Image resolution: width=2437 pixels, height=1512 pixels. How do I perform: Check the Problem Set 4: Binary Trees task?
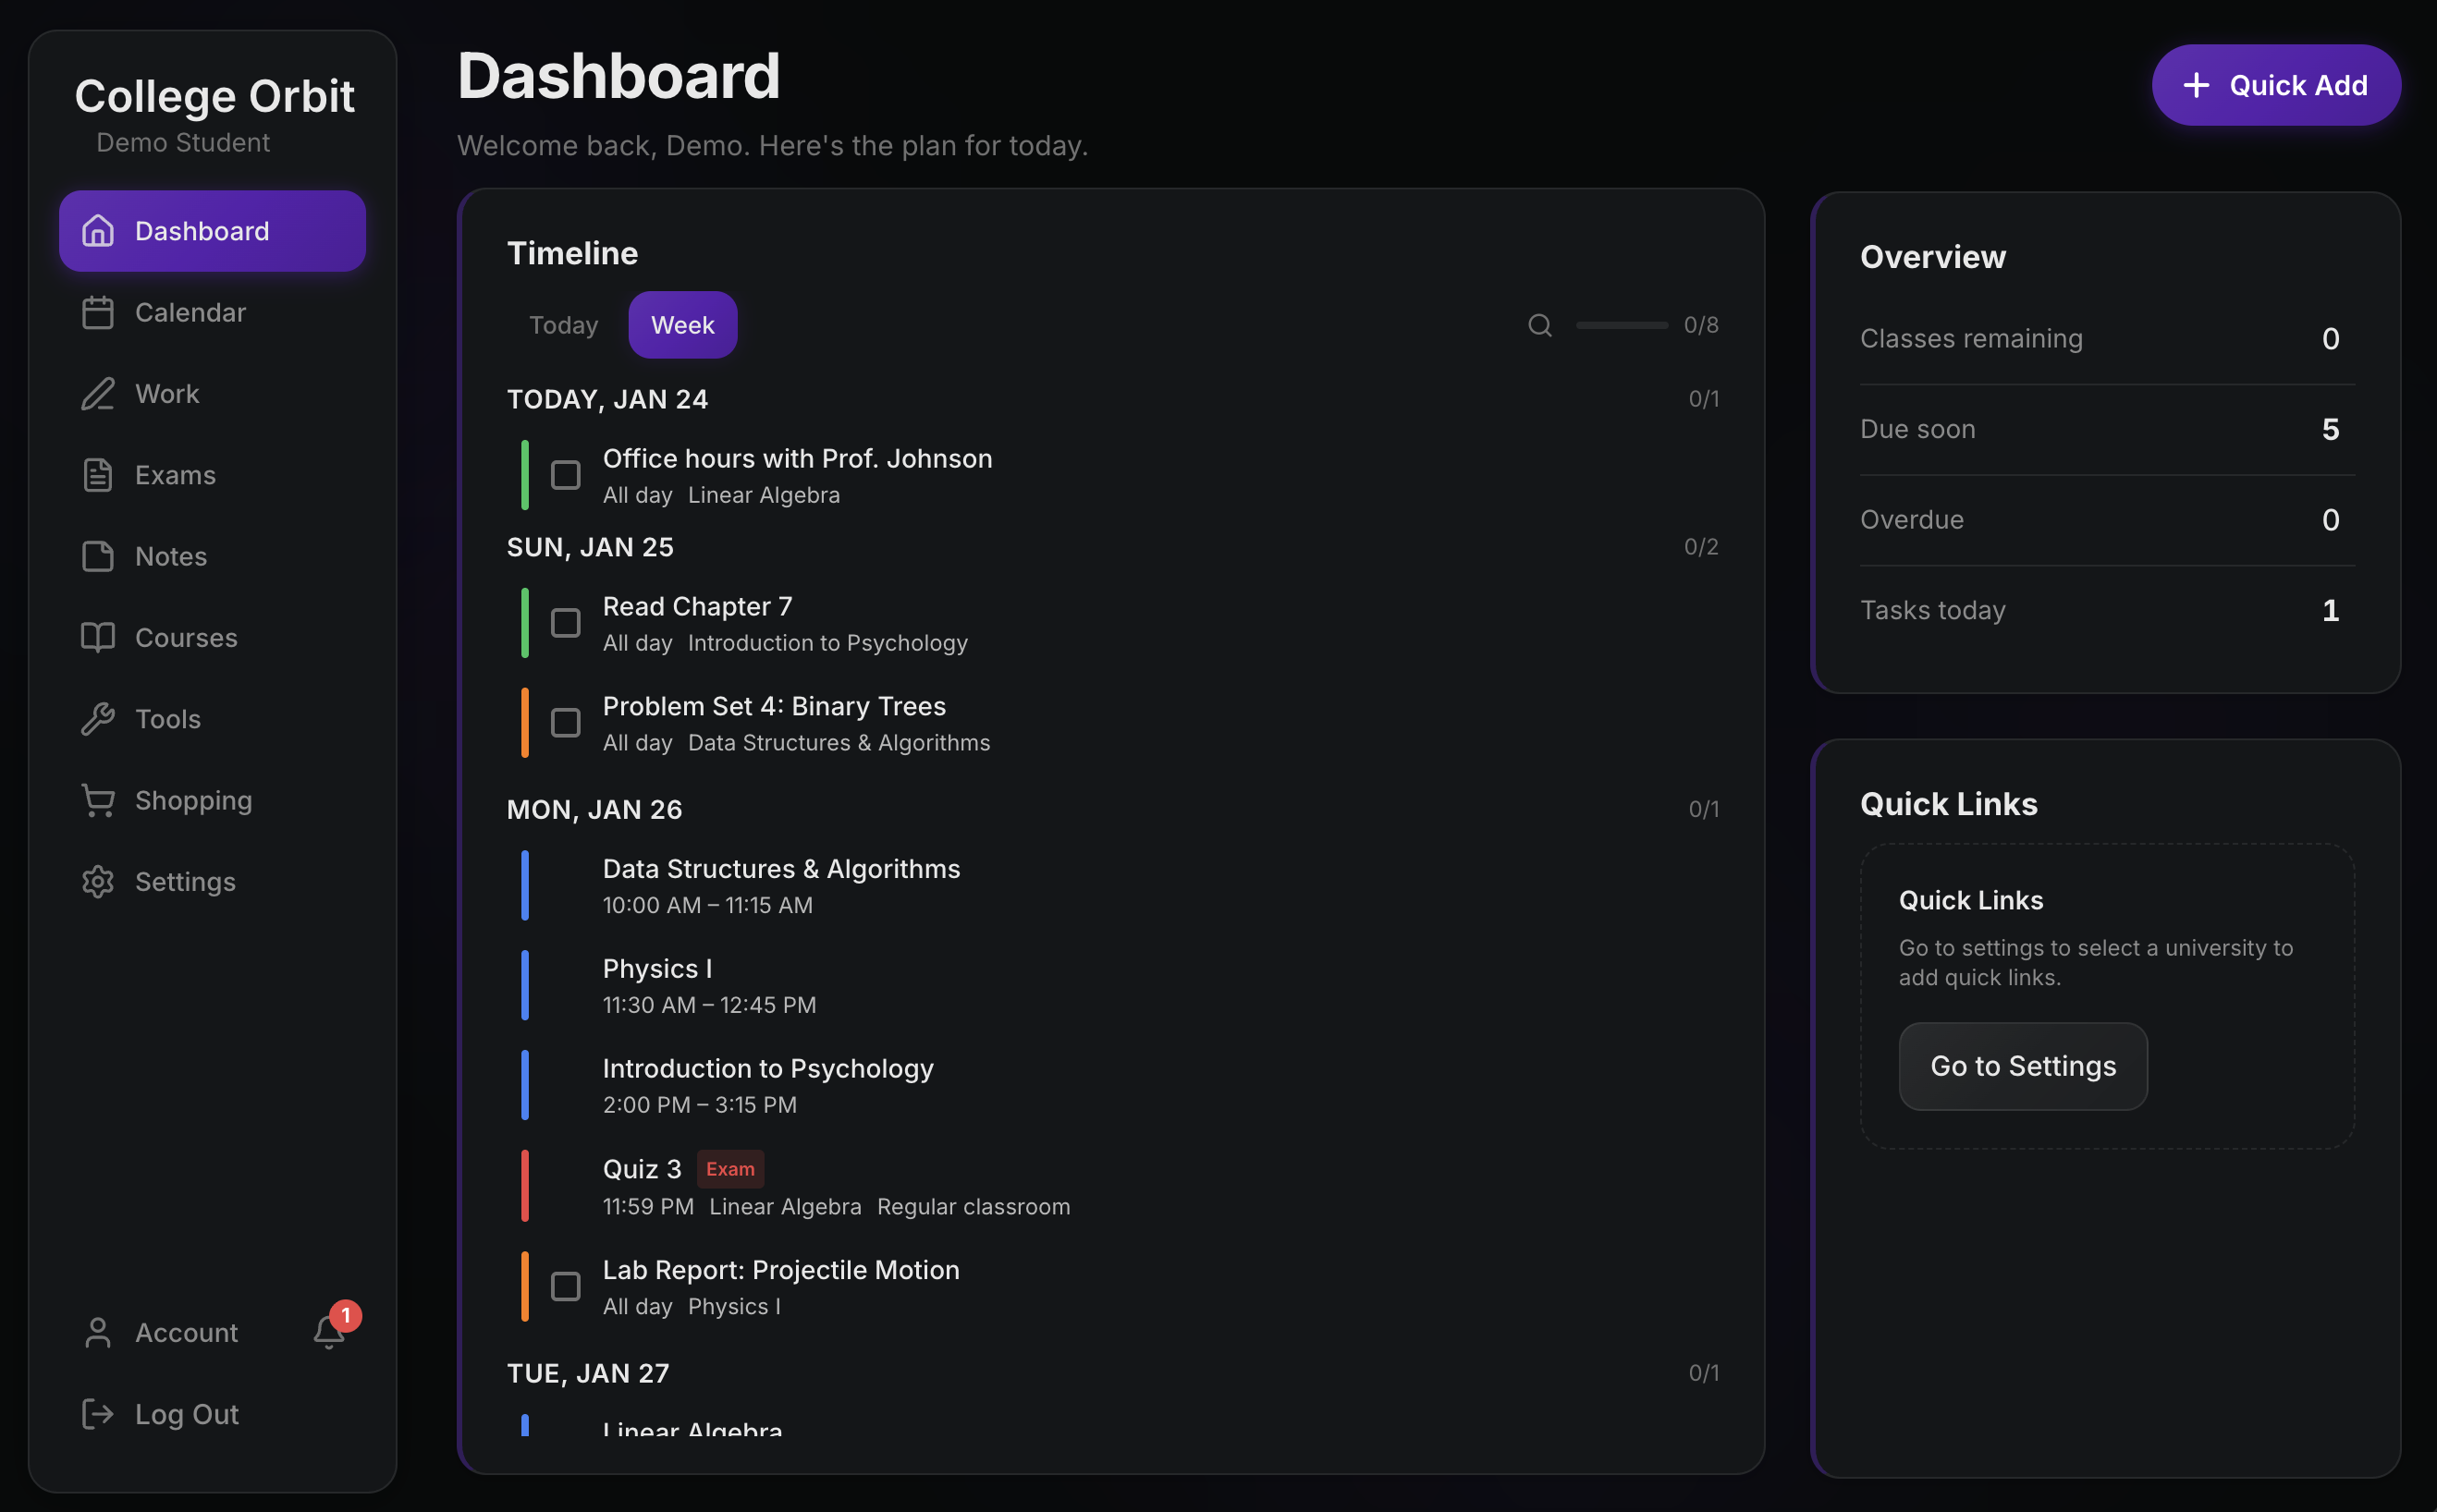coord(565,722)
